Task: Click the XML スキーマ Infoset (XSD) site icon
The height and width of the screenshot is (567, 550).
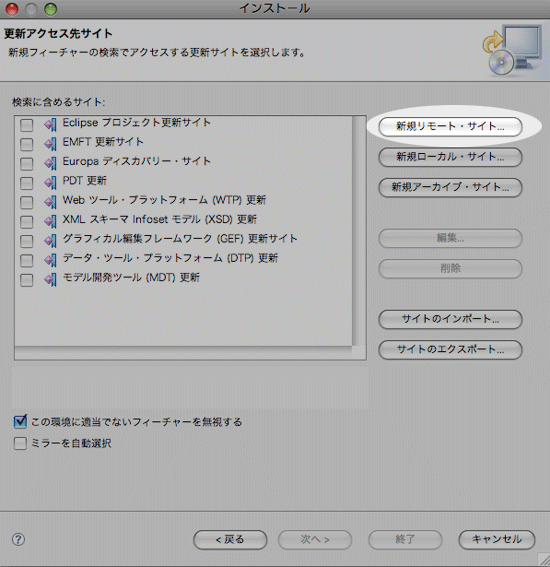Action: click(51, 221)
